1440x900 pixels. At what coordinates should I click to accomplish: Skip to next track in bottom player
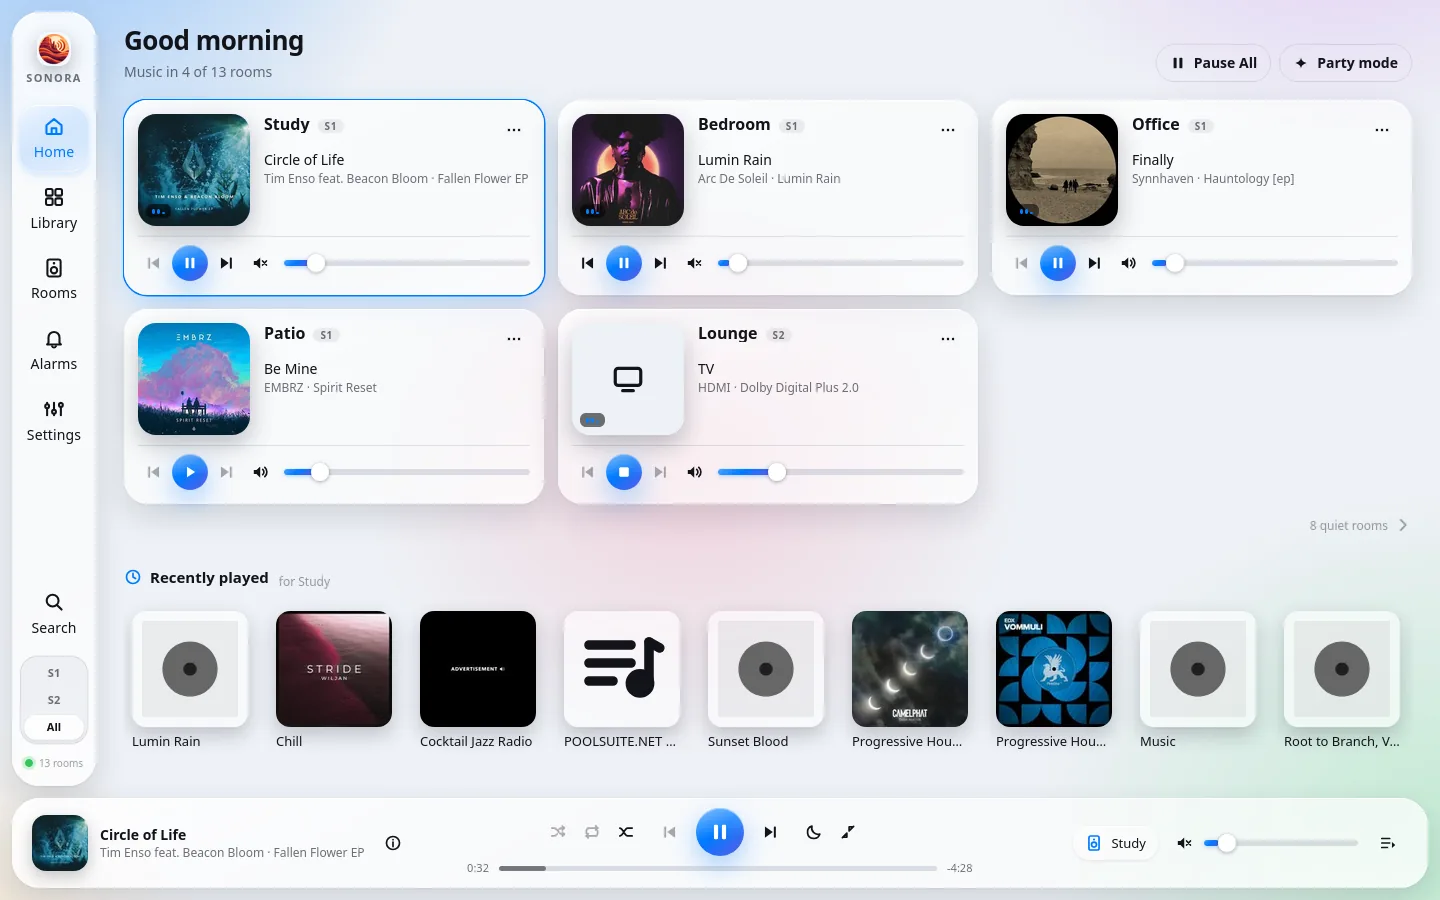coord(770,832)
